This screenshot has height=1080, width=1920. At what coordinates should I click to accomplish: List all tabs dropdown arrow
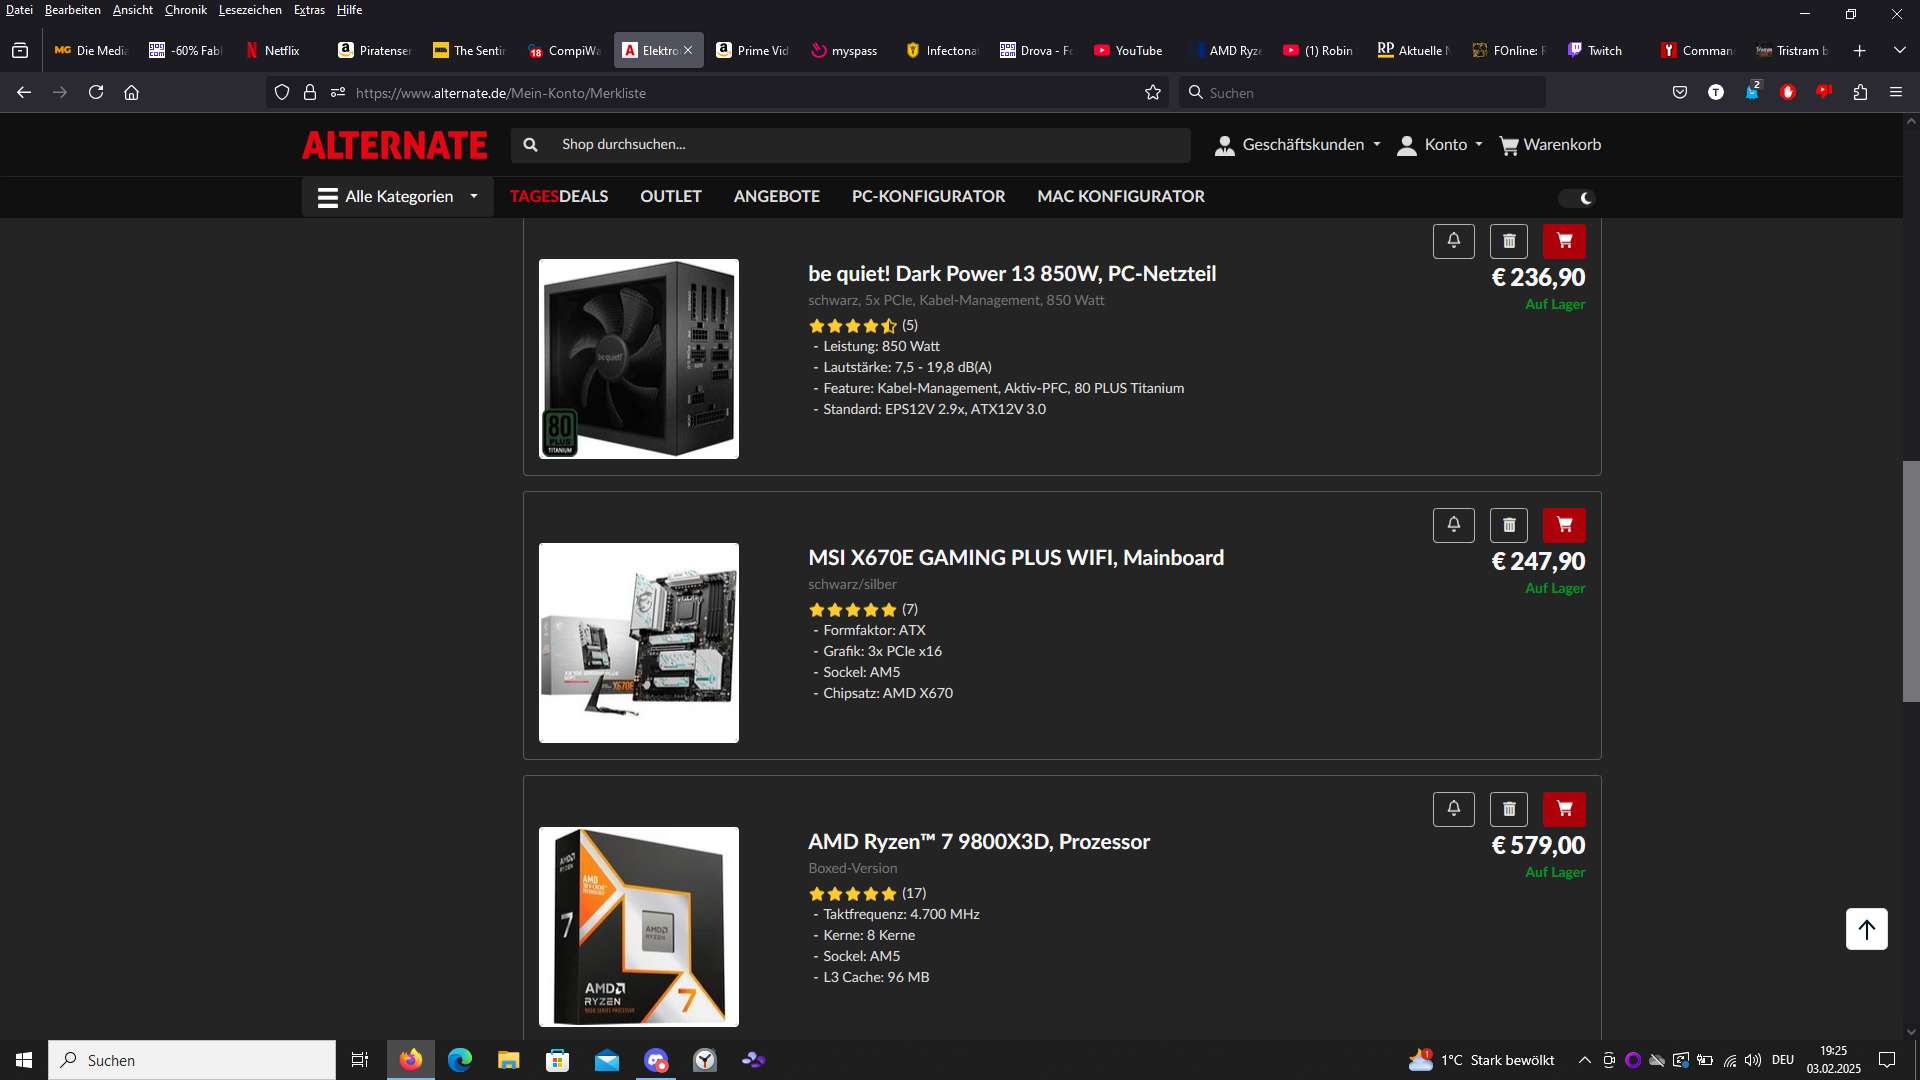click(1899, 50)
